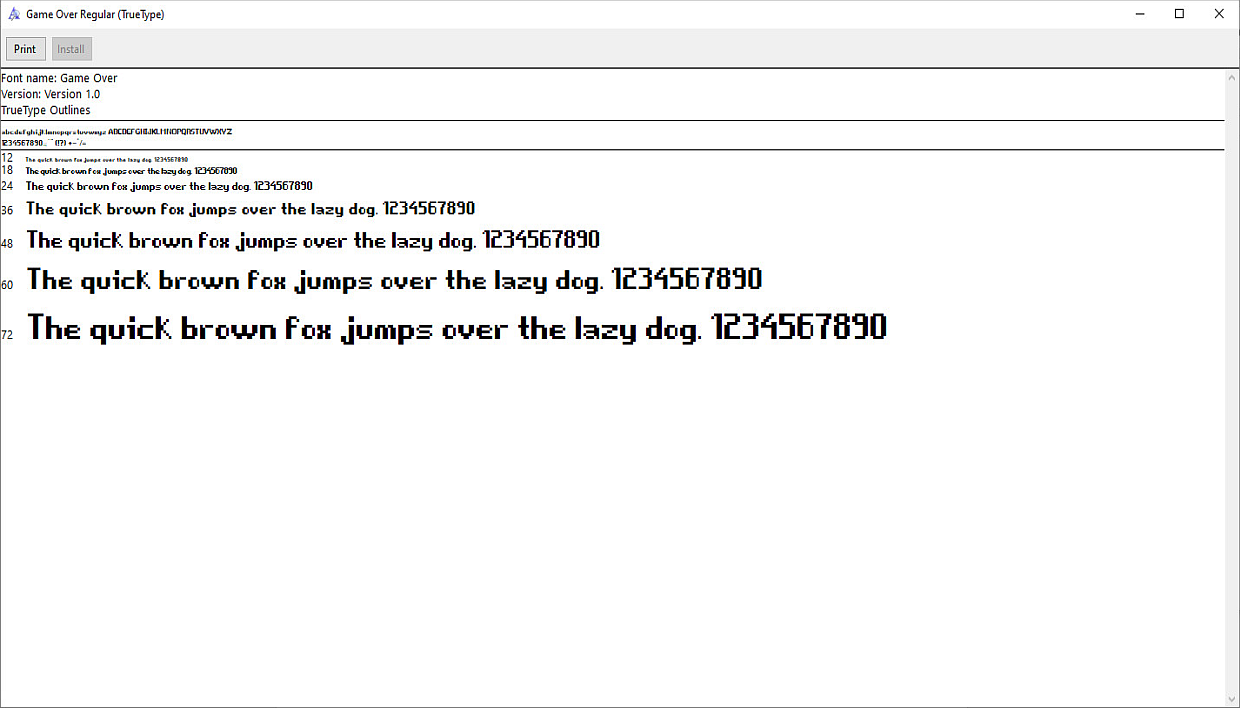Click the 'TrueType Outlines' label
This screenshot has height=708, width=1240.
point(44,110)
